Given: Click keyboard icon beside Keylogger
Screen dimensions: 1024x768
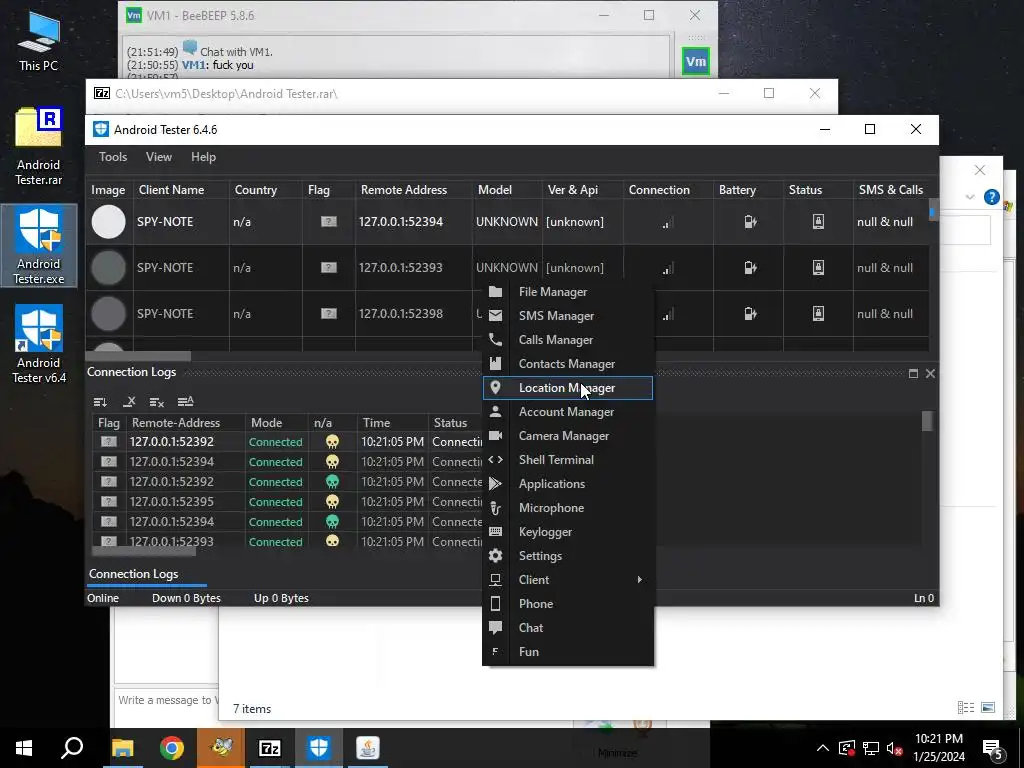Looking at the screenshot, I should [496, 532].
